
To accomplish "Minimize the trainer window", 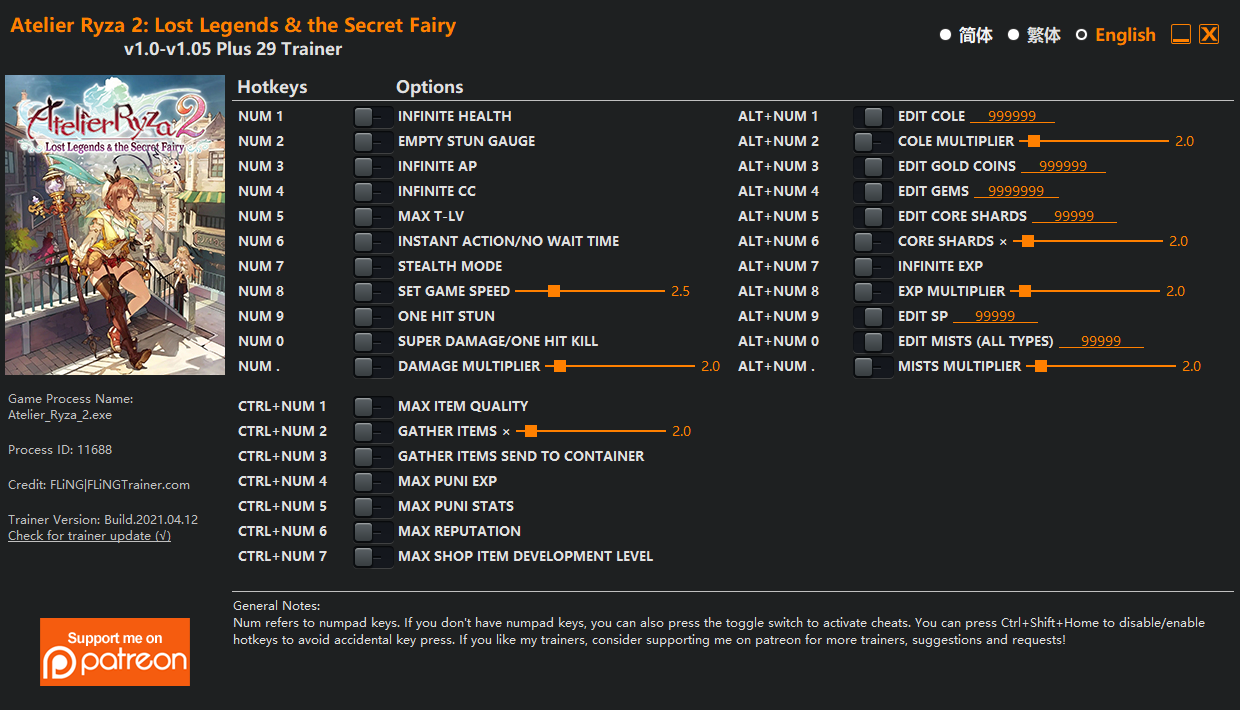I will 1181,35.
